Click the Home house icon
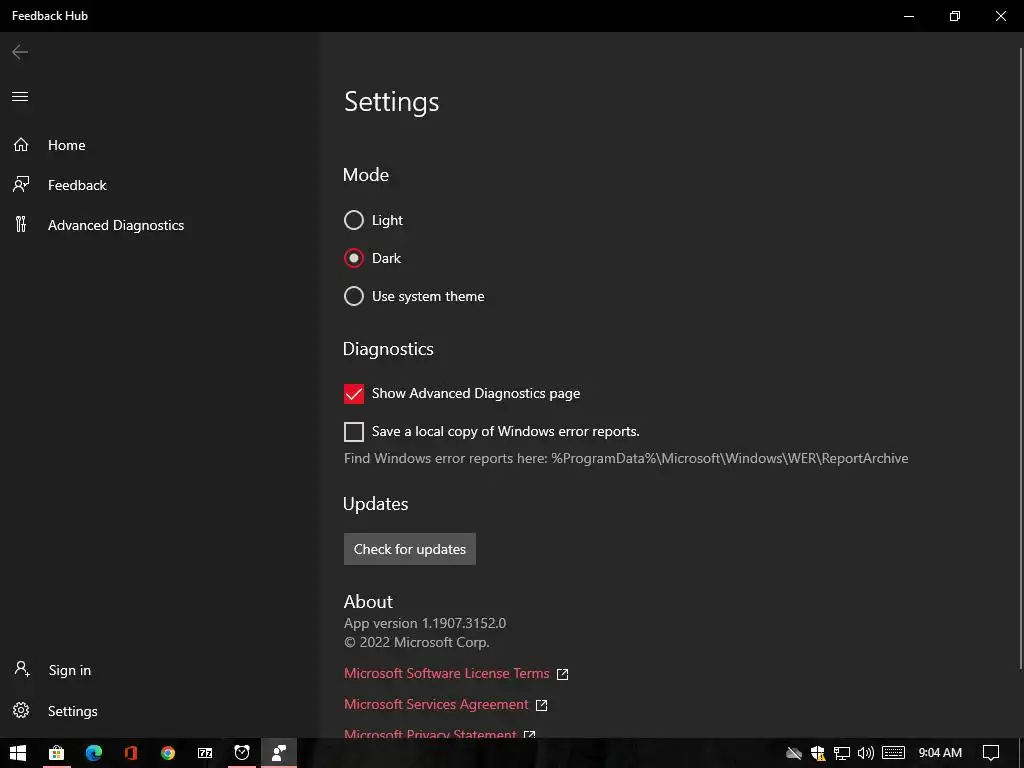This screenshot has width=1024, height=768. [x=21, y=144]
